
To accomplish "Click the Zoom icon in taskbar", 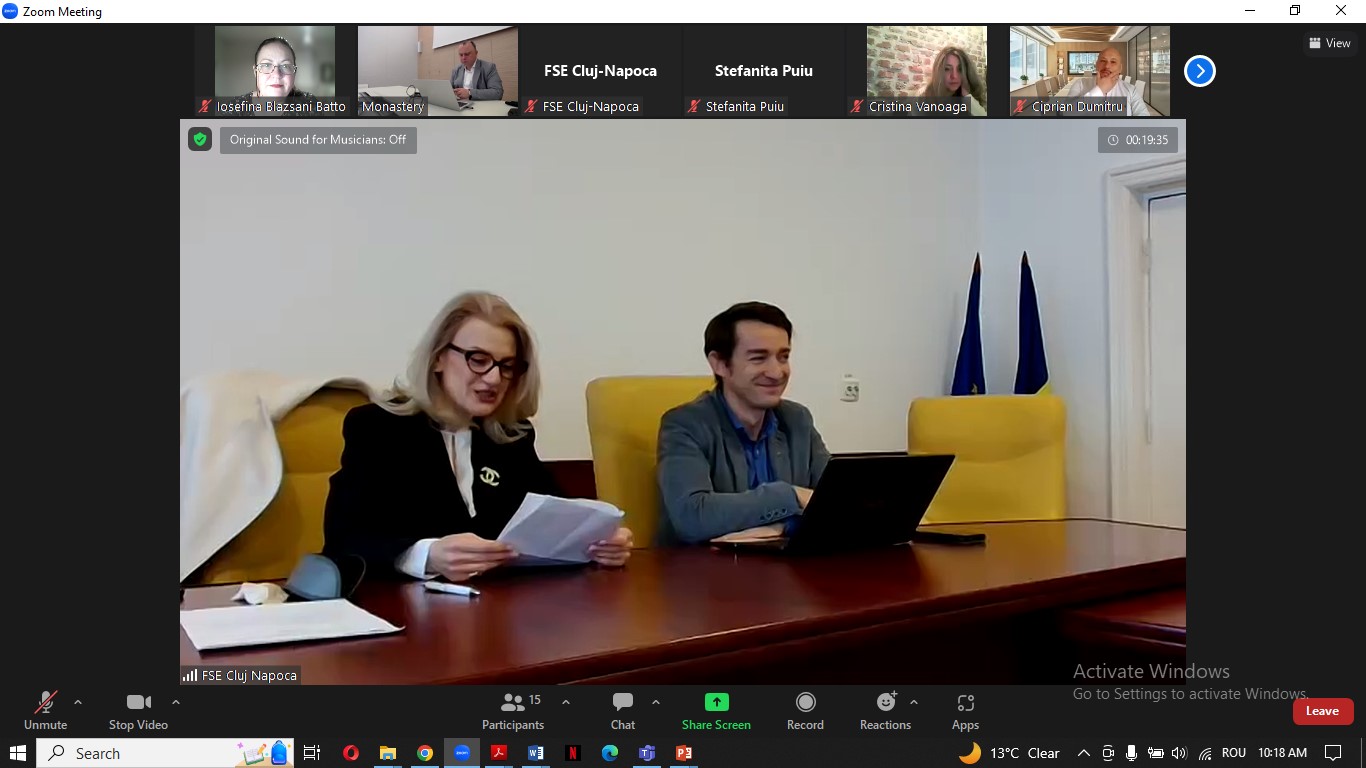I will [462, 753].
